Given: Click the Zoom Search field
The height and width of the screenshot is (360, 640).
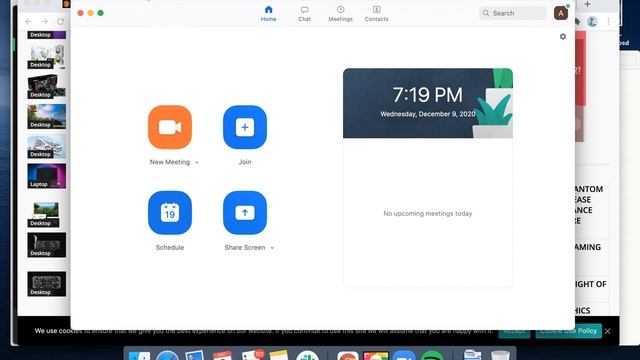Looking at the screenshot, I should click(513, 13).
